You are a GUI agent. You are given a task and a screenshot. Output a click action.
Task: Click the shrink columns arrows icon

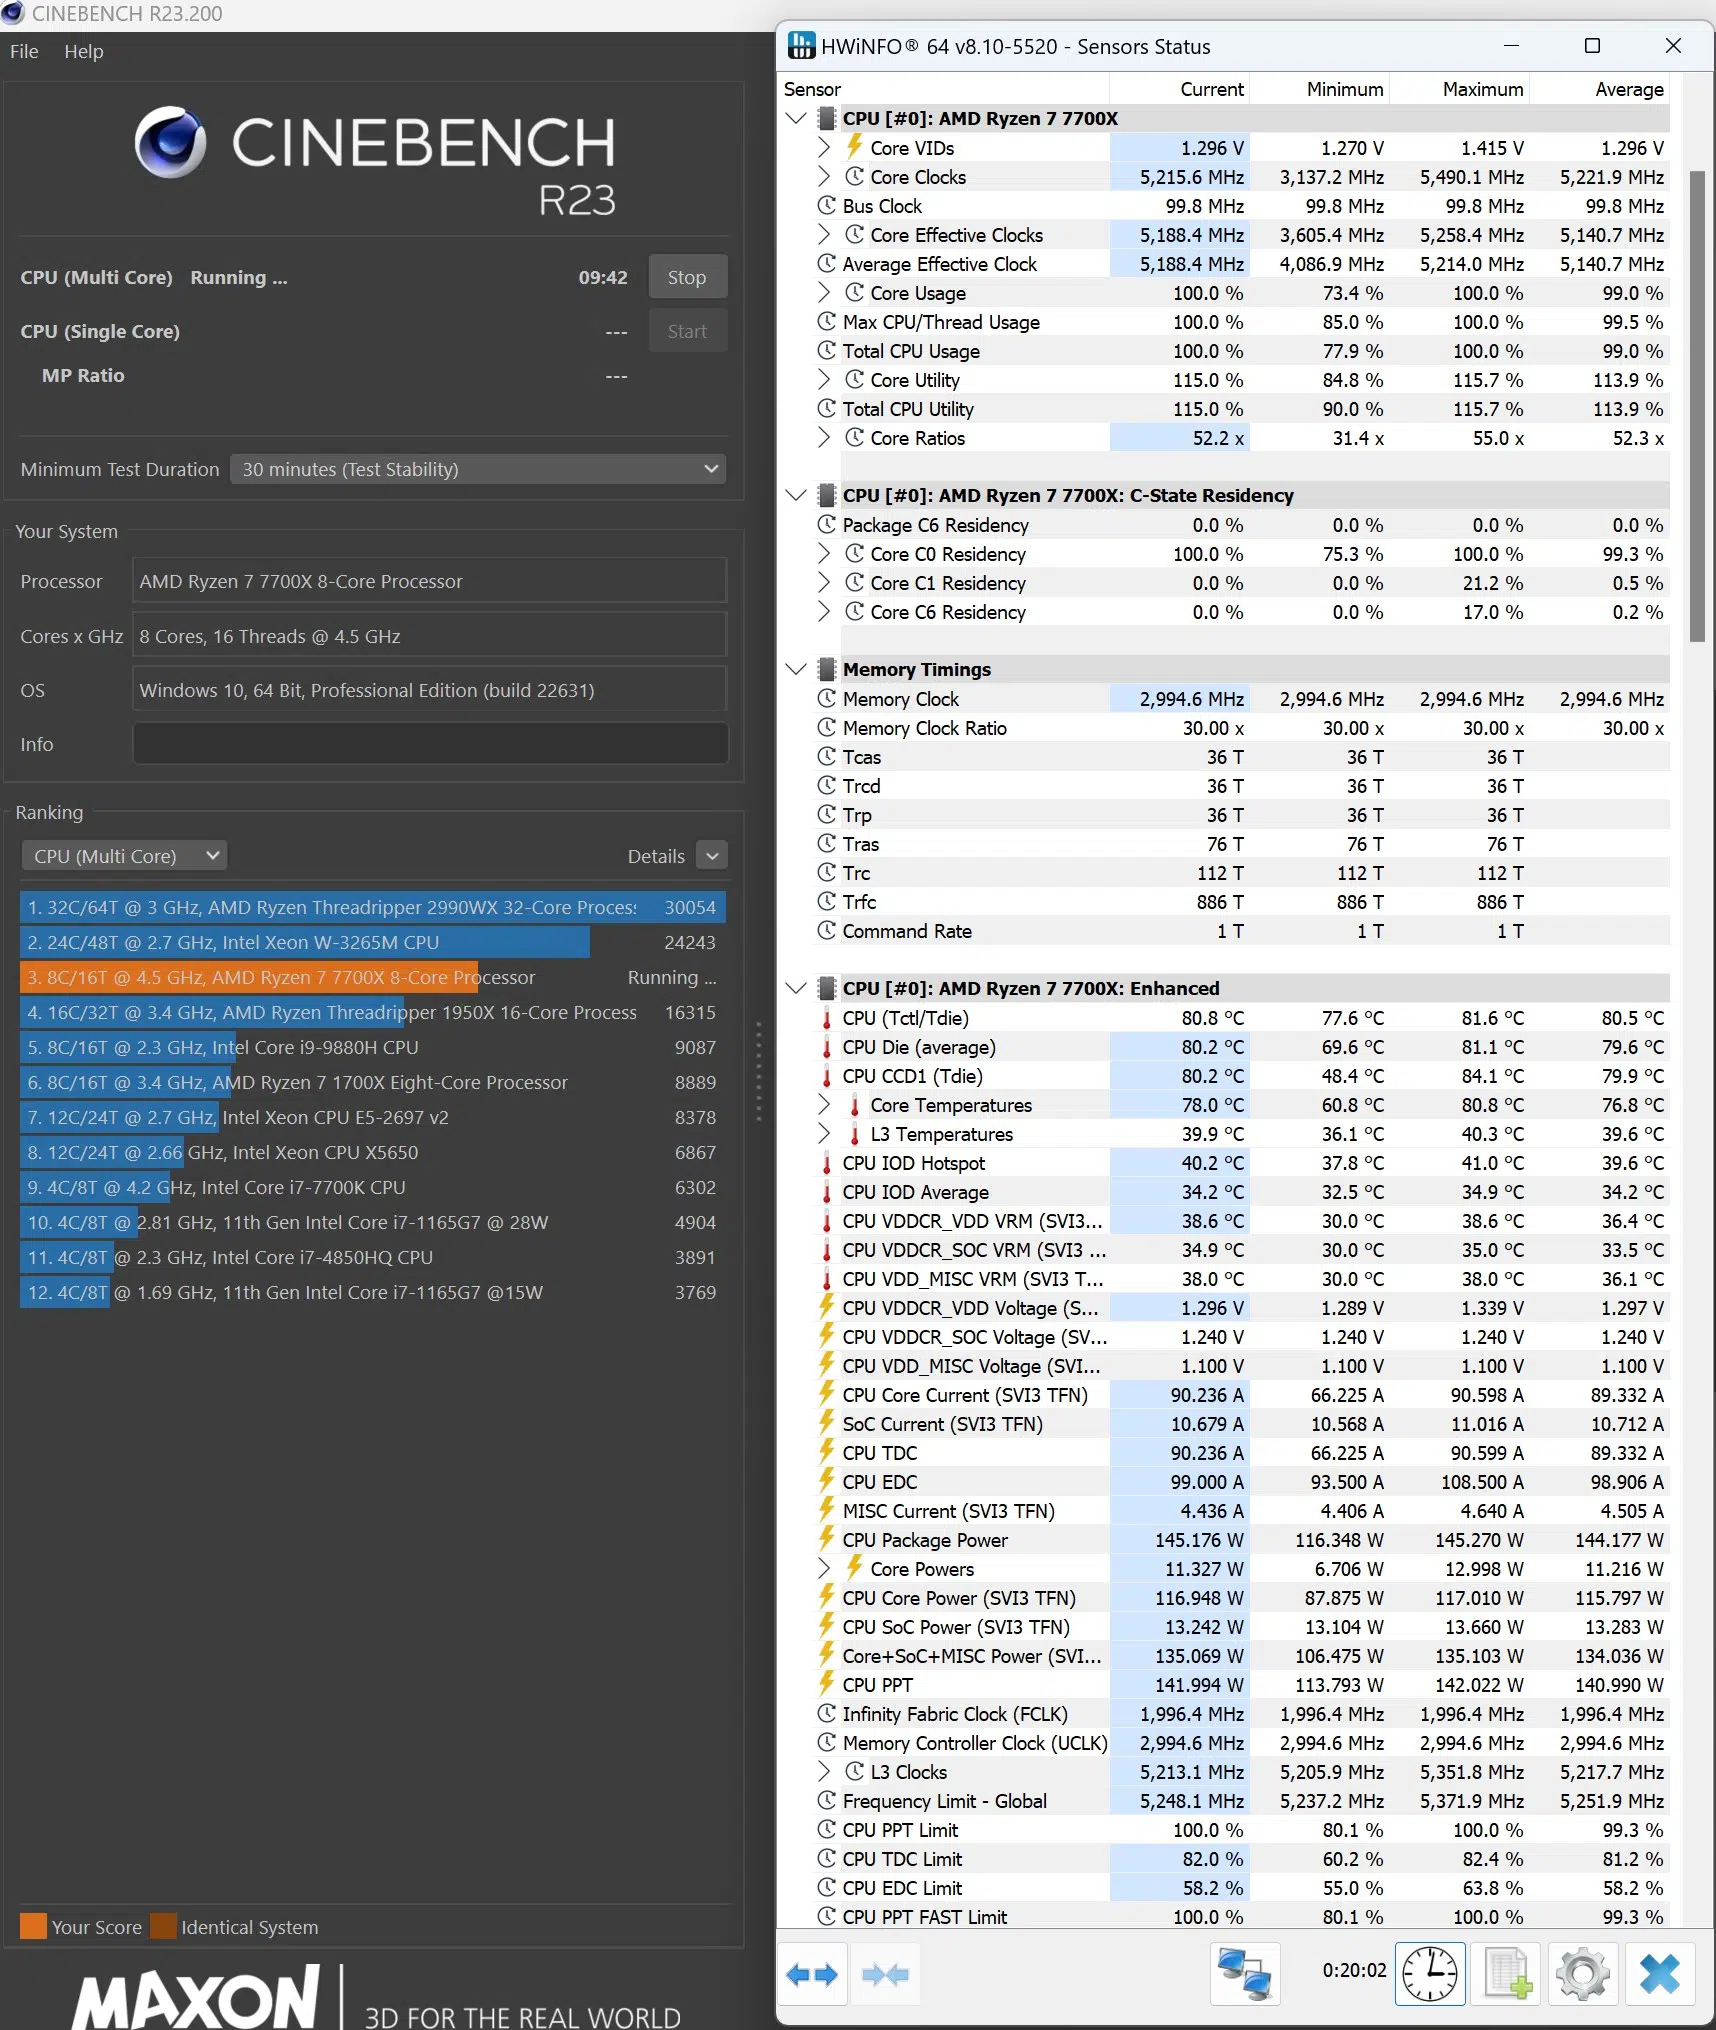point(885,1974)
